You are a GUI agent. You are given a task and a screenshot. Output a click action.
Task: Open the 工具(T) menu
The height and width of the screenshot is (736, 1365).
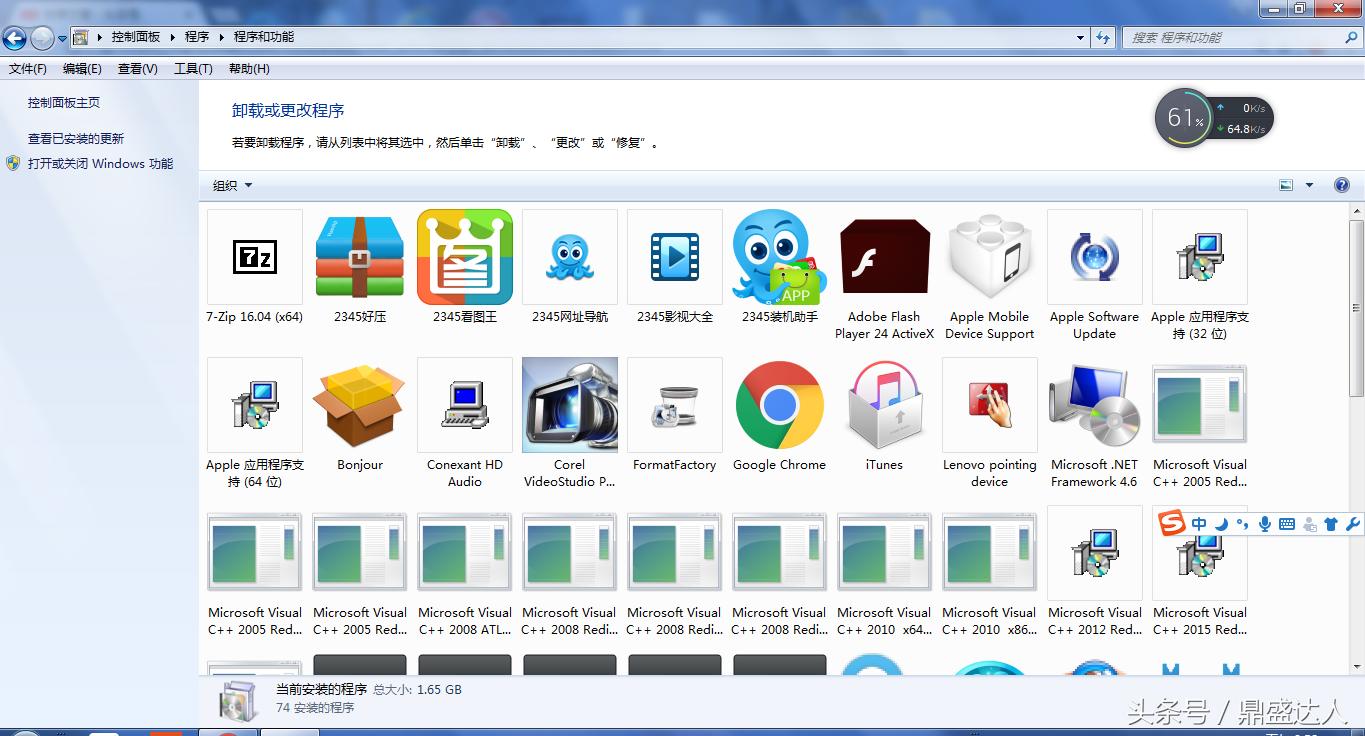tap(193, 68)
